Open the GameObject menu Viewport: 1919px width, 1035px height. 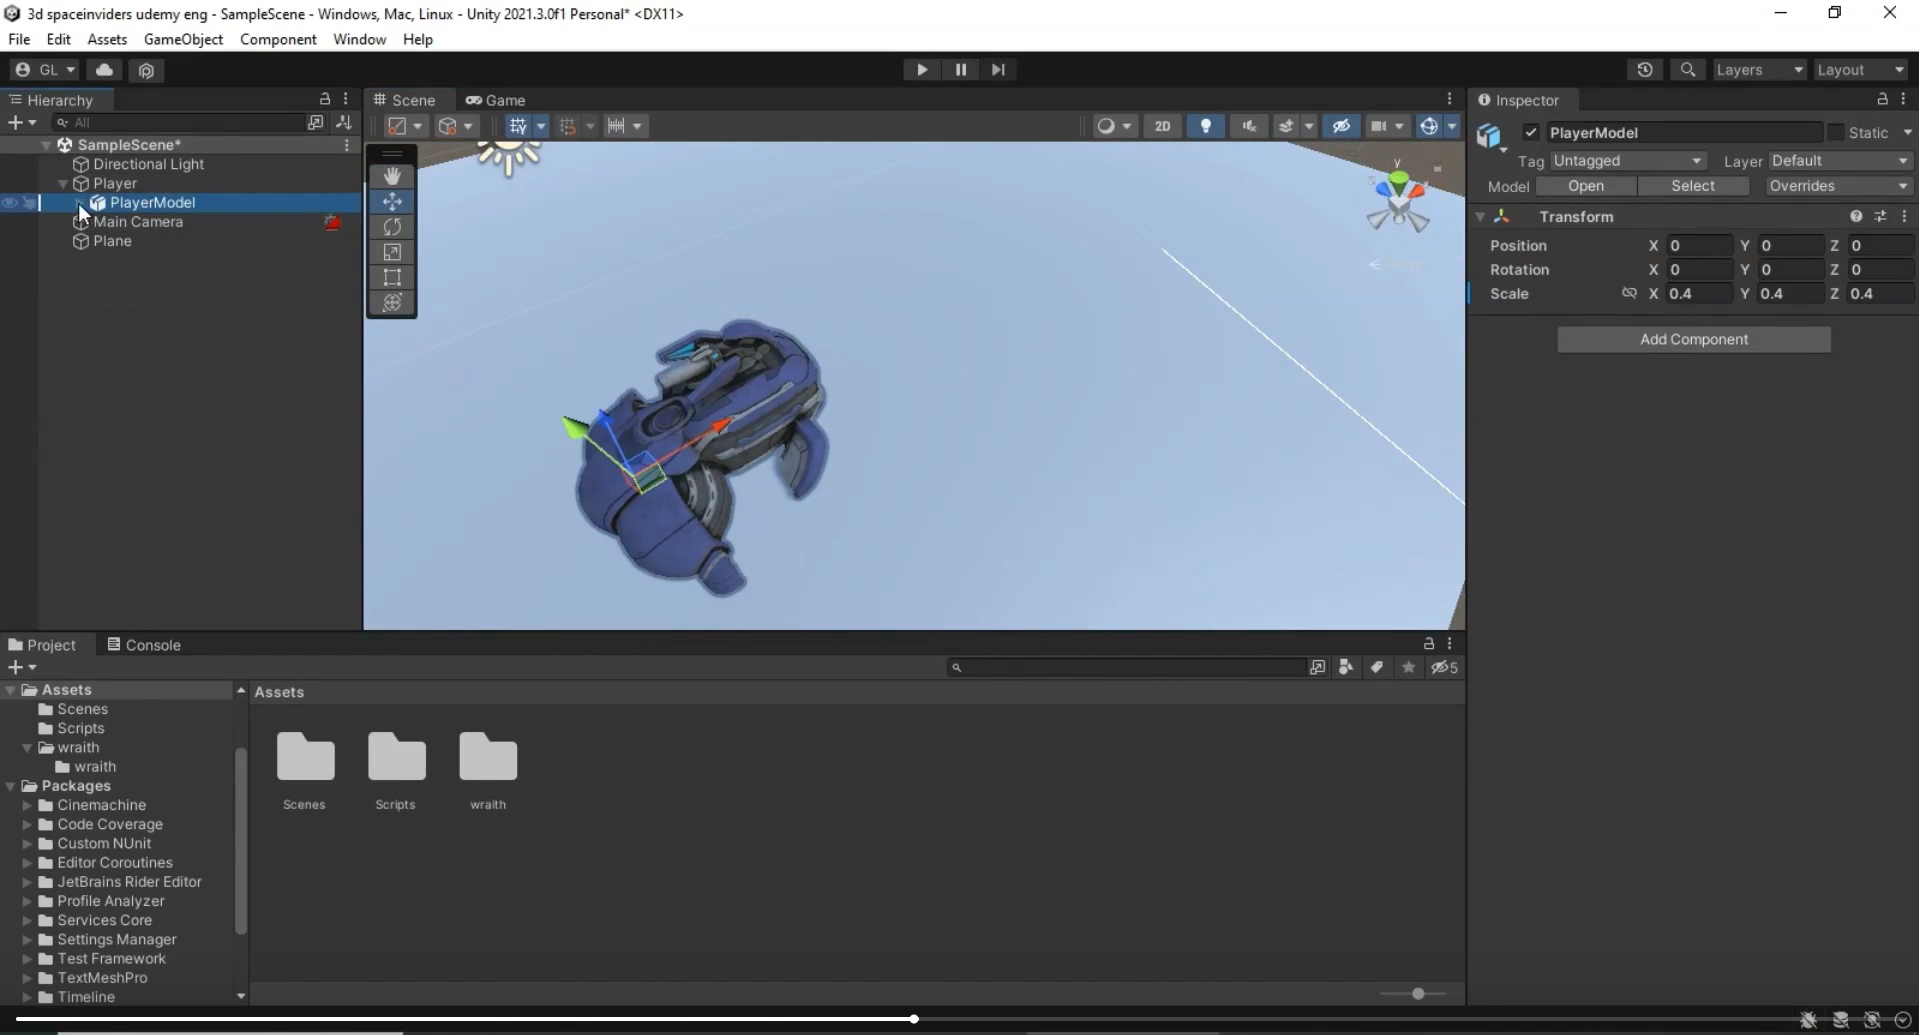coord(183,39)
